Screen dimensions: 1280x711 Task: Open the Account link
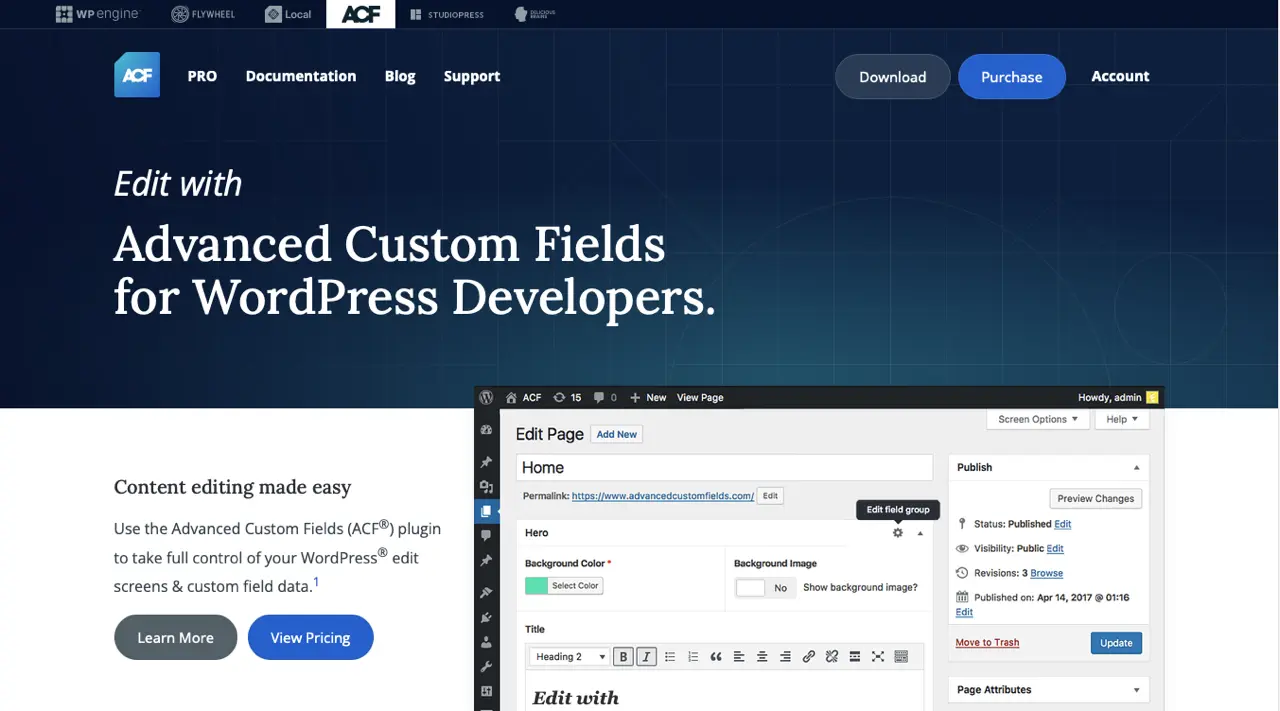coord(1120,76)
